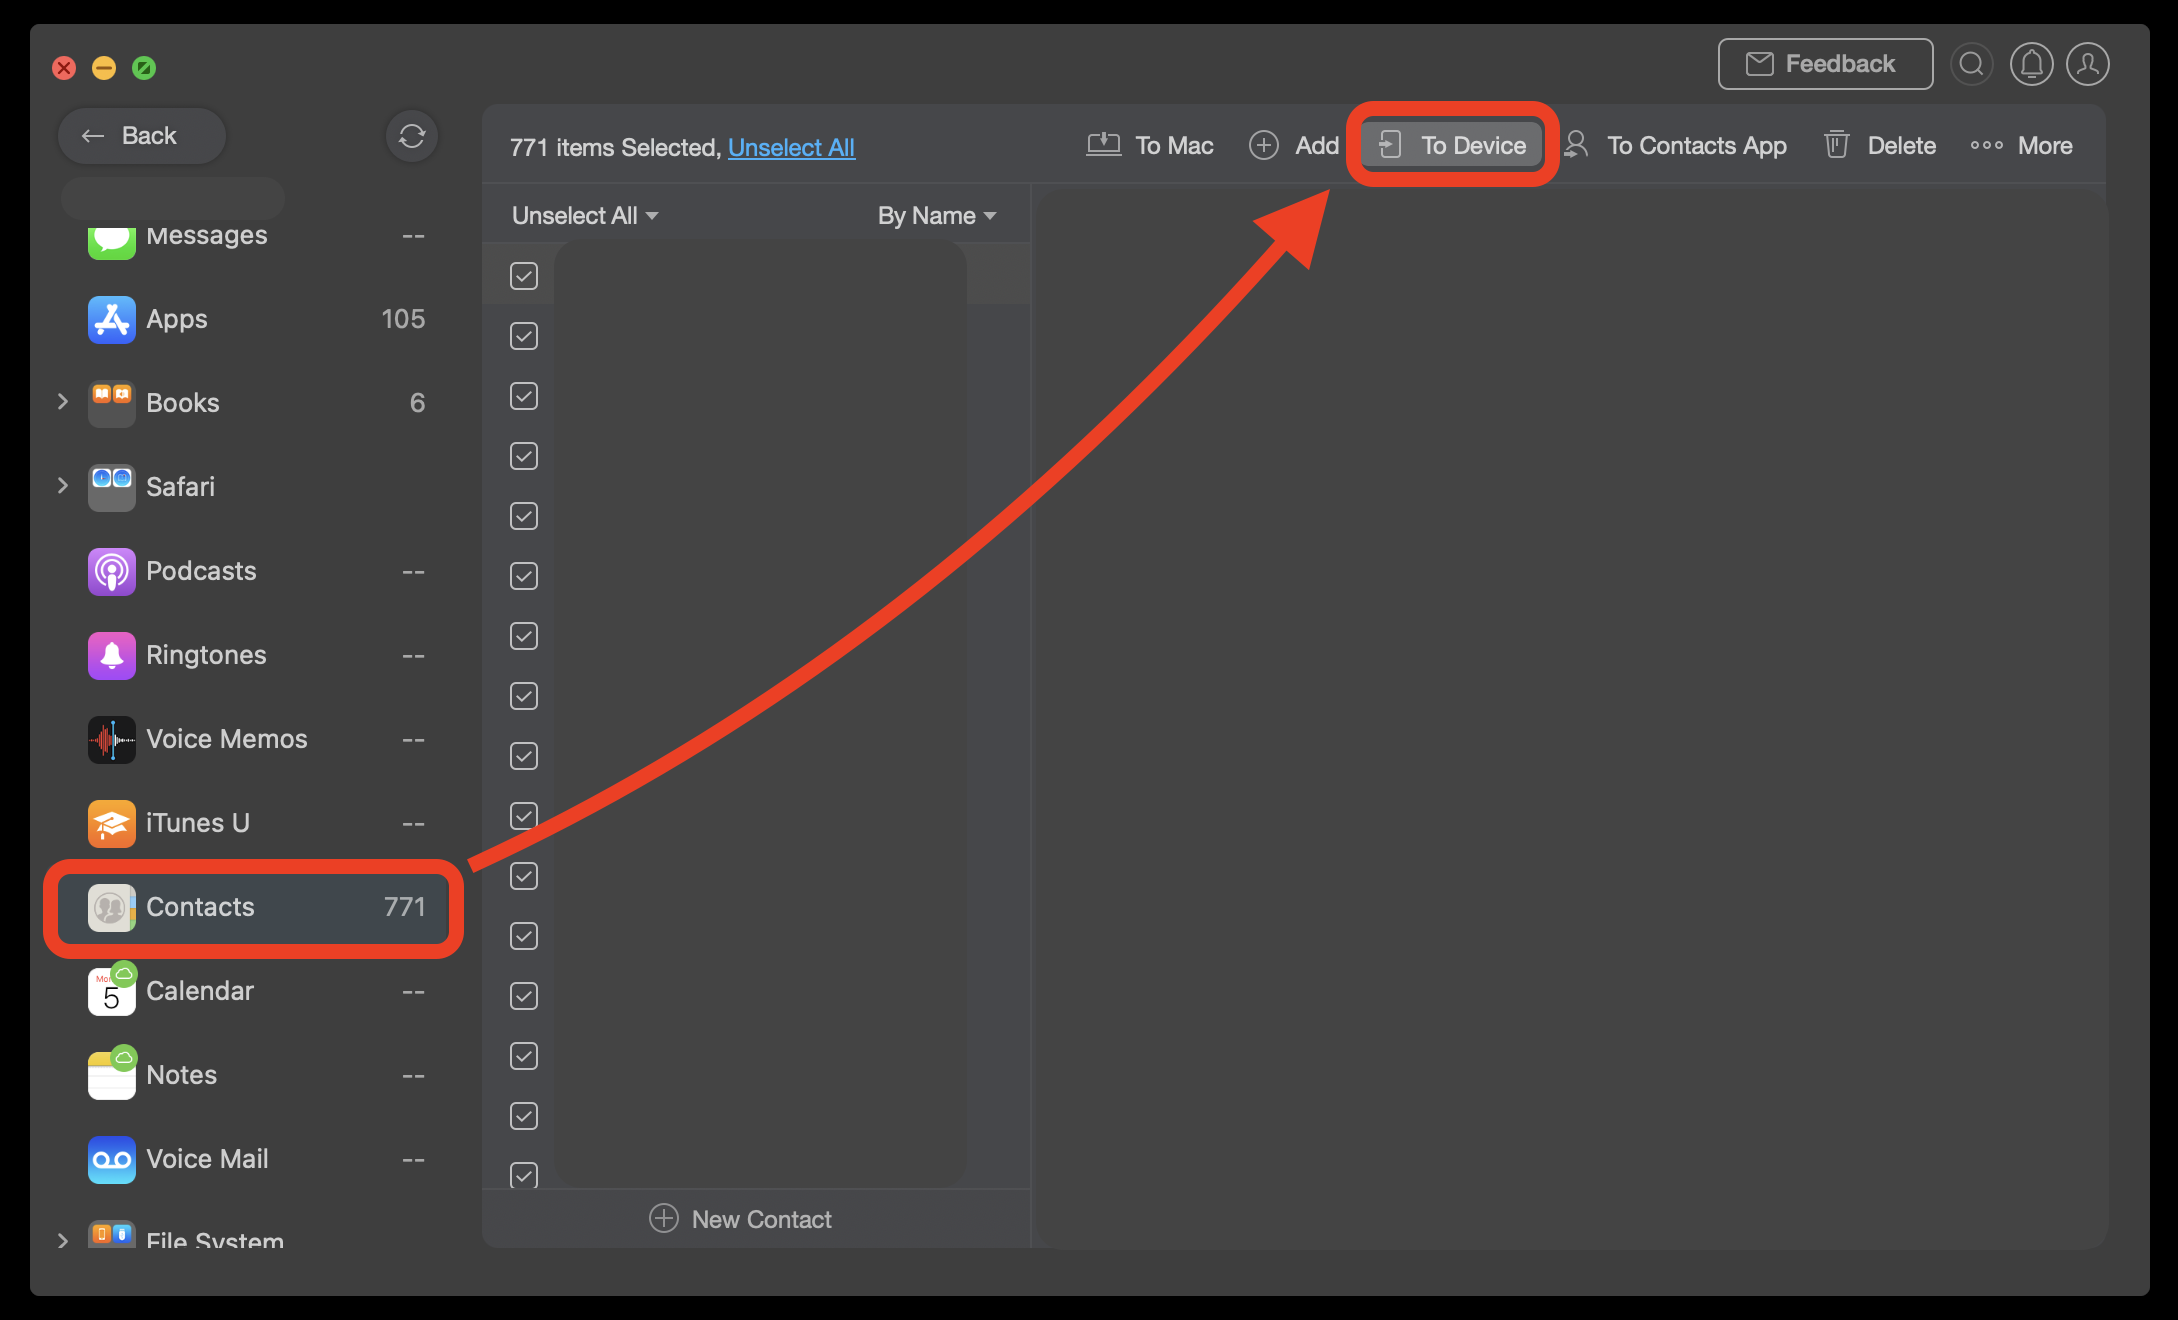Click the More options icon
Screen dimensions: 2178x1320
(x=1988, y=145)
